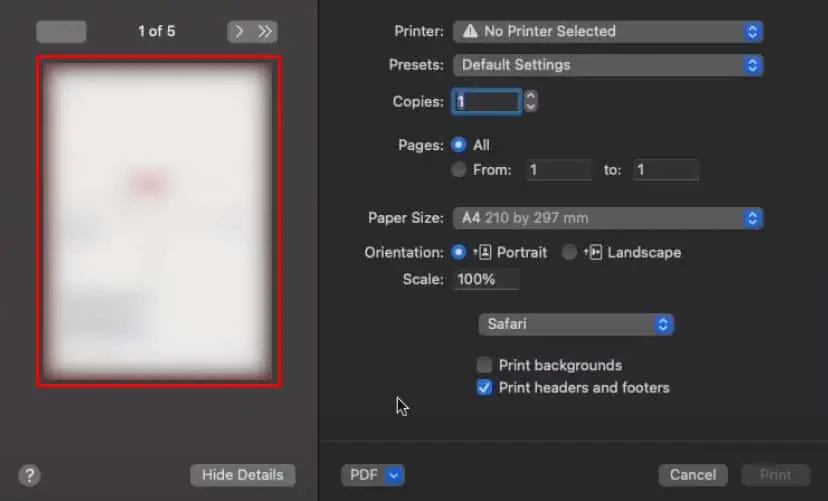This screenshot has height=501, width=828.
Task: Open the Safari options dropdown
Action: click(x=576, y=324)
